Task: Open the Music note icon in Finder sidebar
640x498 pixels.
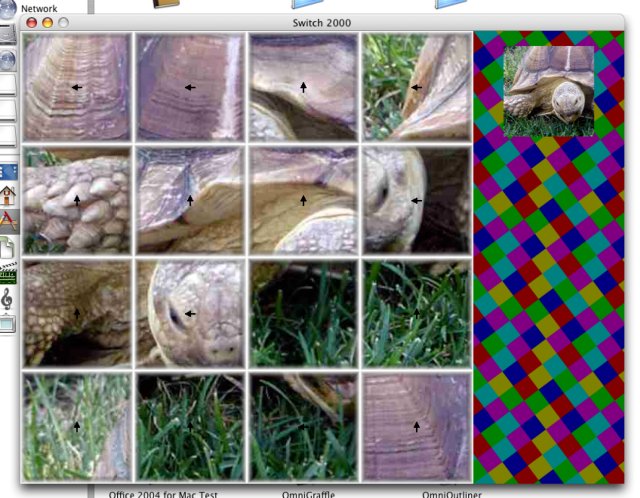Action: (7, 298)
